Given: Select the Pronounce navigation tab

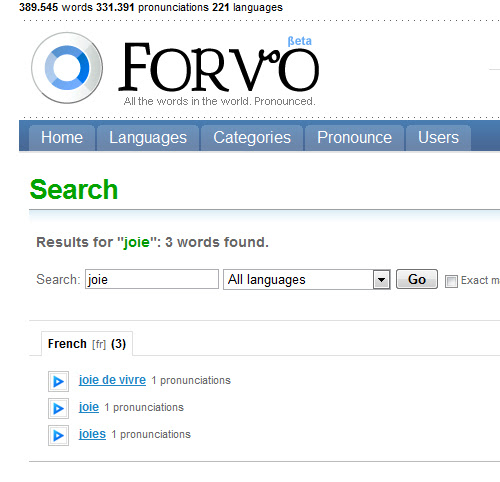Looking at the screenshot, I should (x=354, y=138).
